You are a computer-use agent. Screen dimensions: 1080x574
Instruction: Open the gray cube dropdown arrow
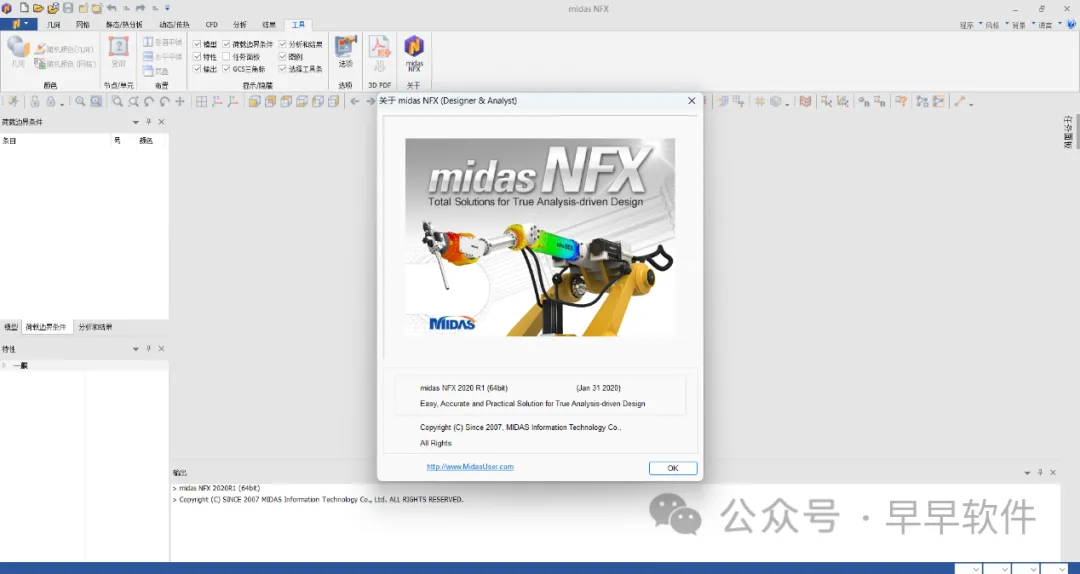(x=787, y=104)
